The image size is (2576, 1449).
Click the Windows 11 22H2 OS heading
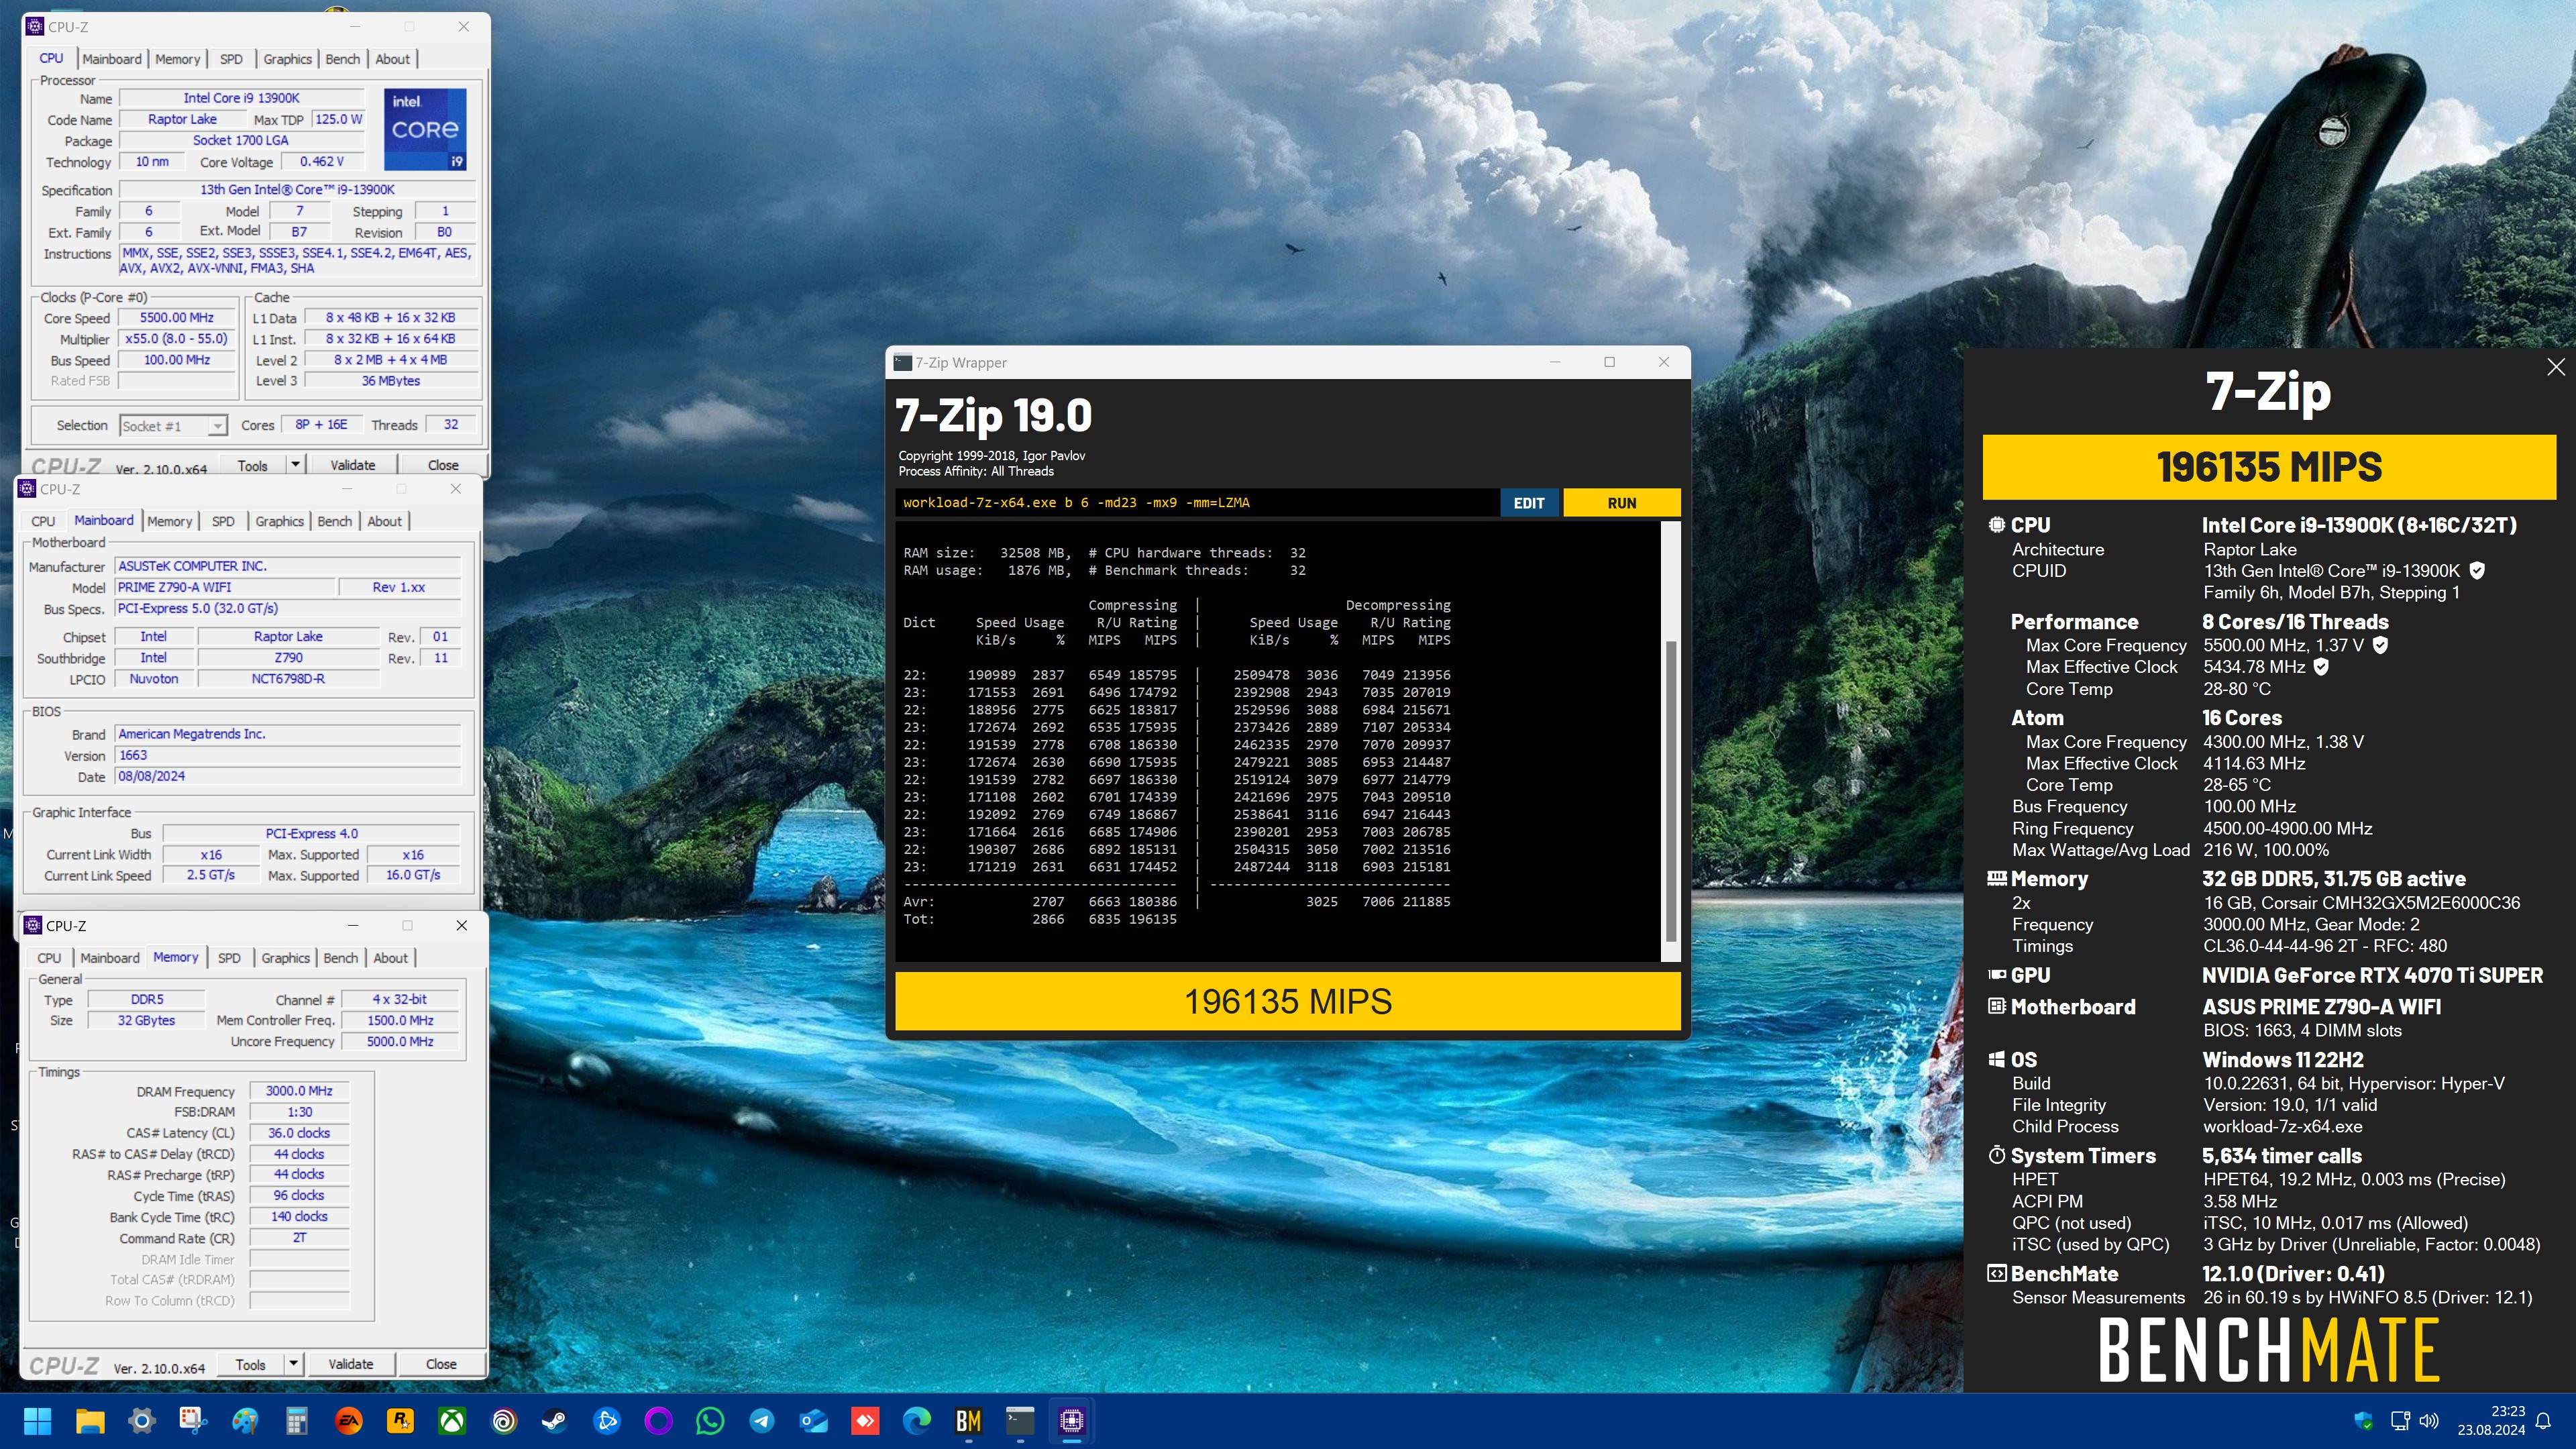(x=2283, y=1060)
